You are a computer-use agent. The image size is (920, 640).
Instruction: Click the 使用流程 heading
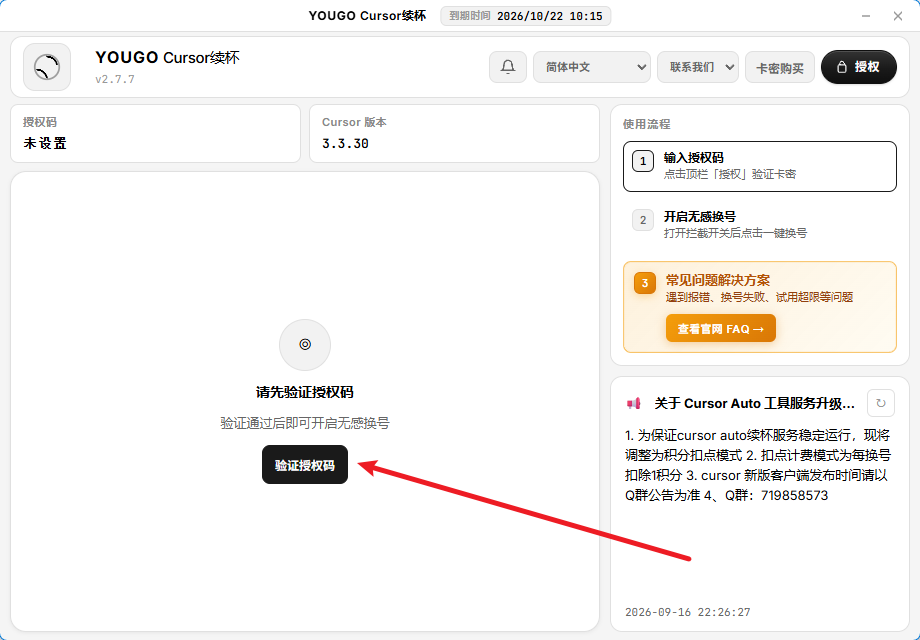coord(646,124)
